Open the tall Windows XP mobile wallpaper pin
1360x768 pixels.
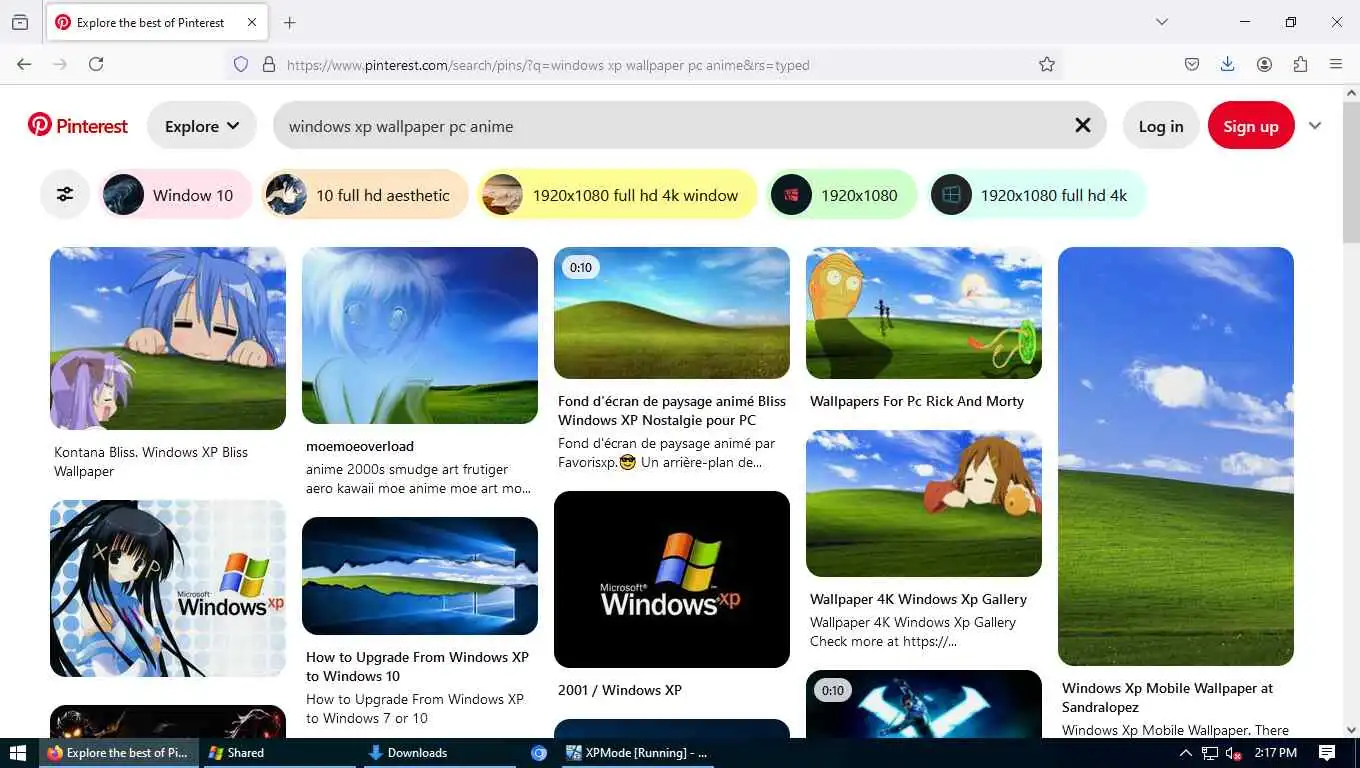pos(1176,456)
